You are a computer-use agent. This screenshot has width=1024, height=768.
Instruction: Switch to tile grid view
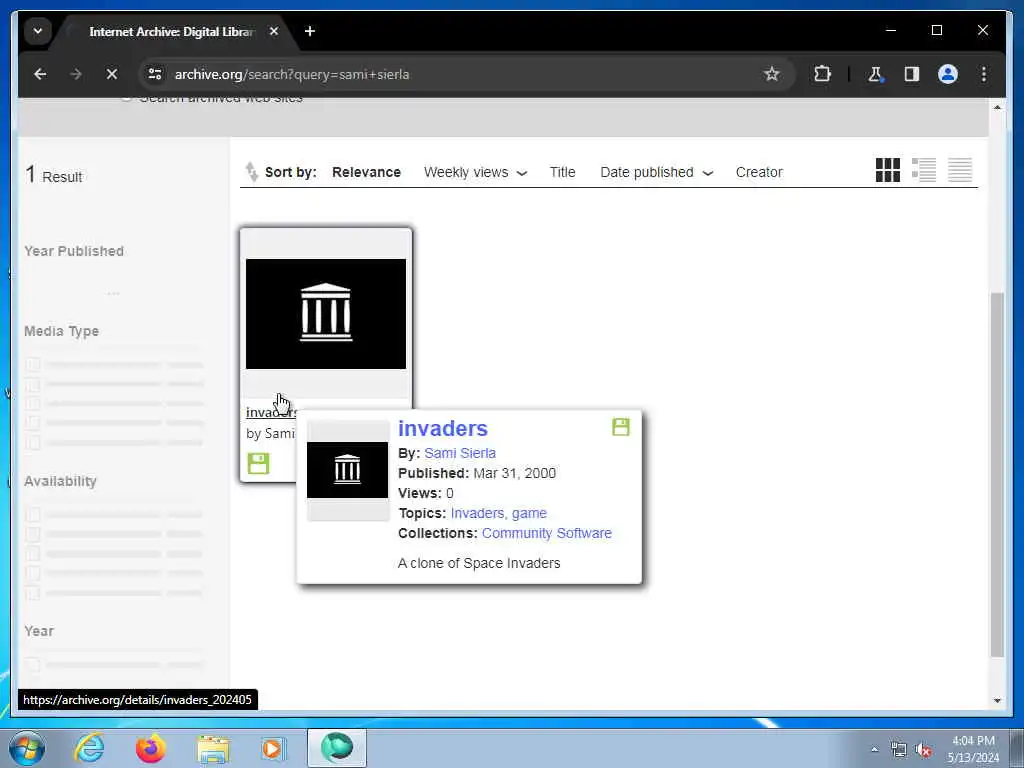click(x=888, y=170)
